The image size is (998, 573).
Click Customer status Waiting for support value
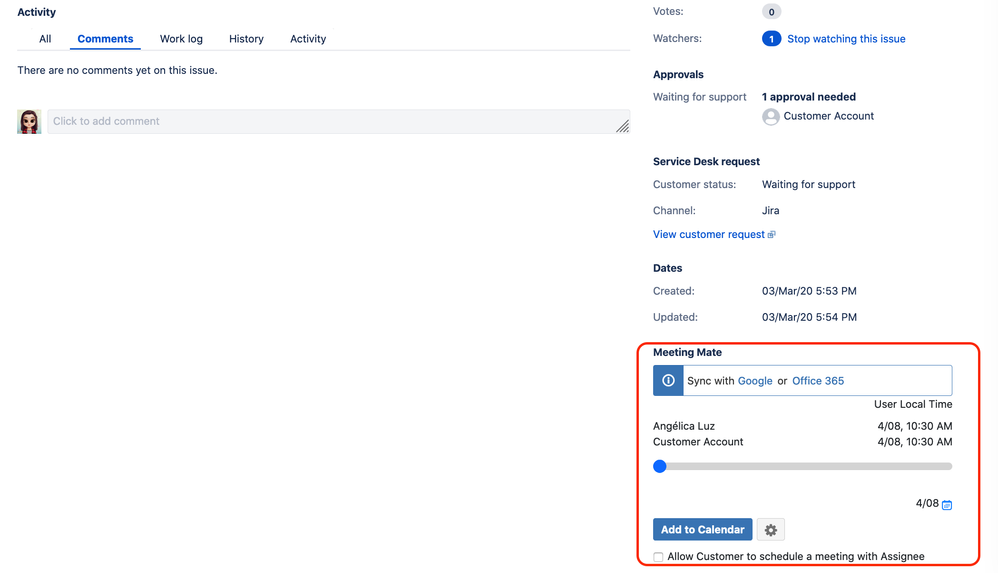(808, 184)
